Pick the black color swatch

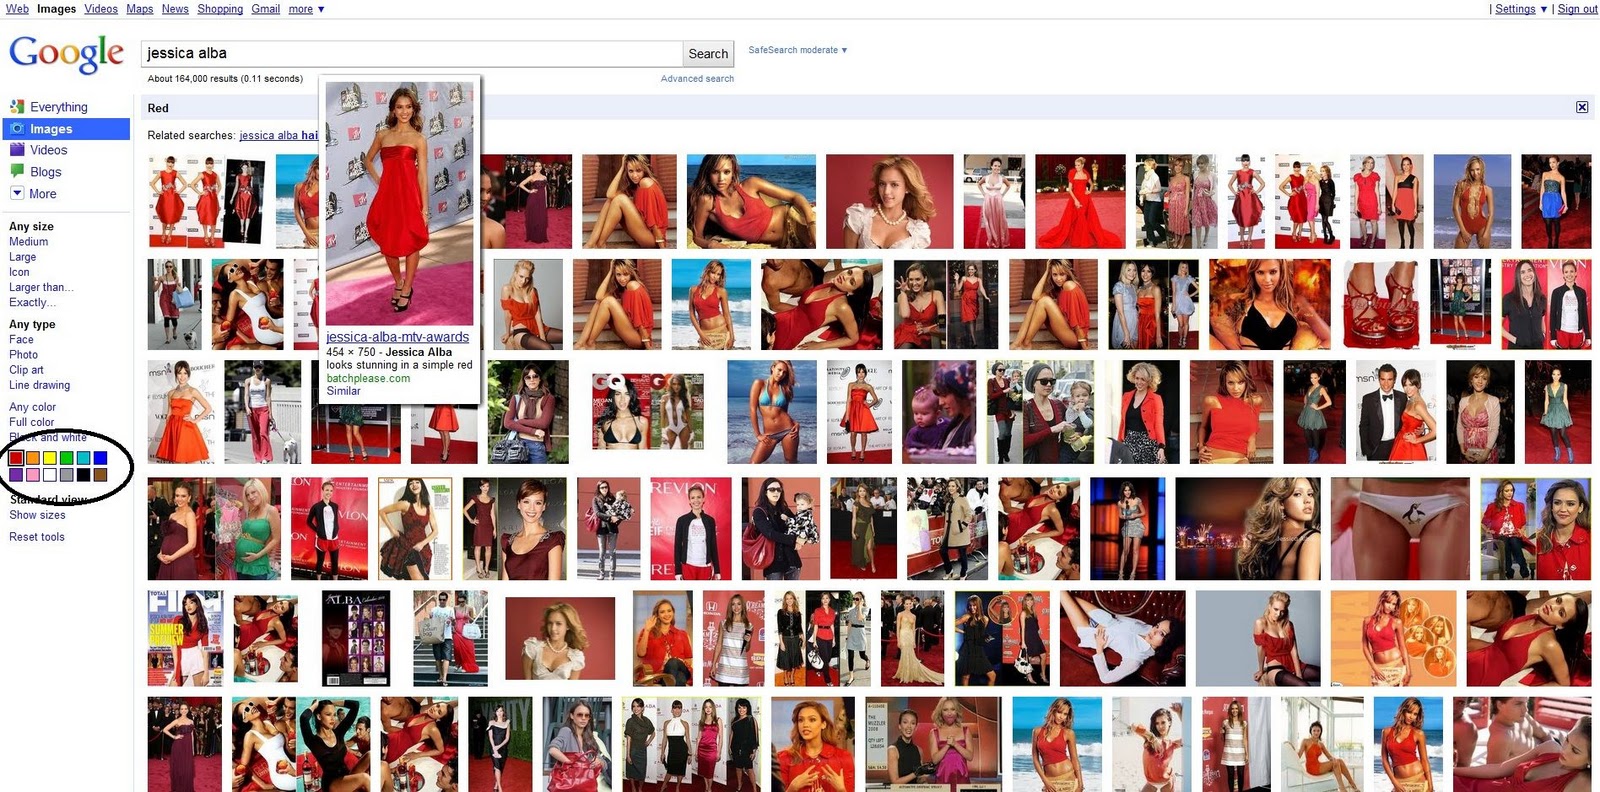[x=83, y=475]
